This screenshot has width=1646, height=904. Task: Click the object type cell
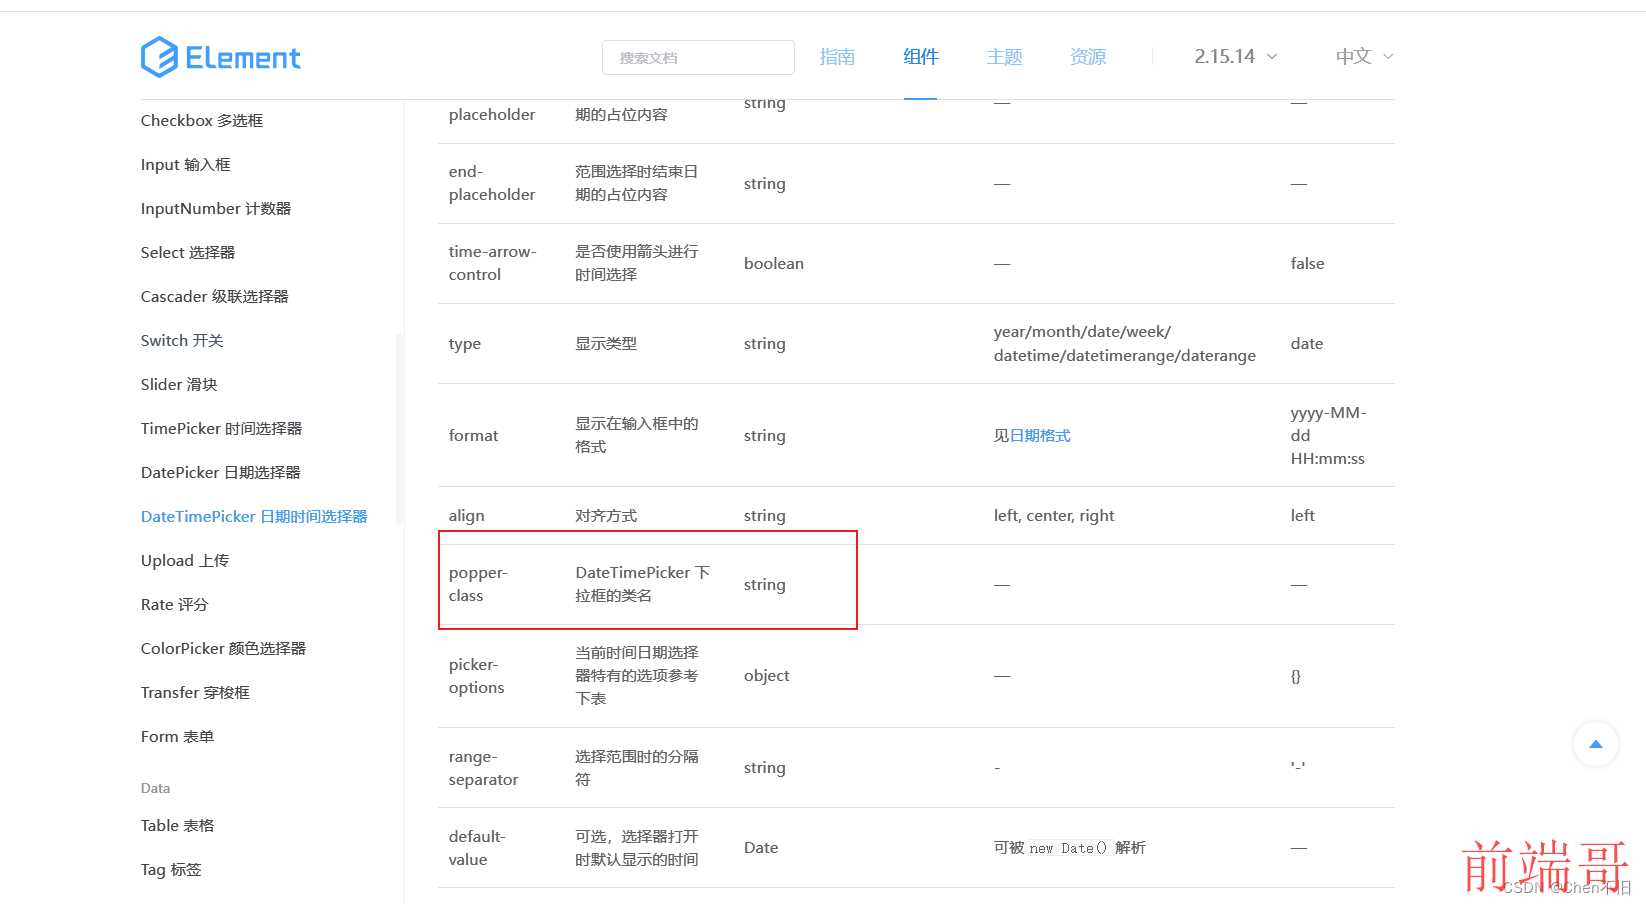pos(766,675)
